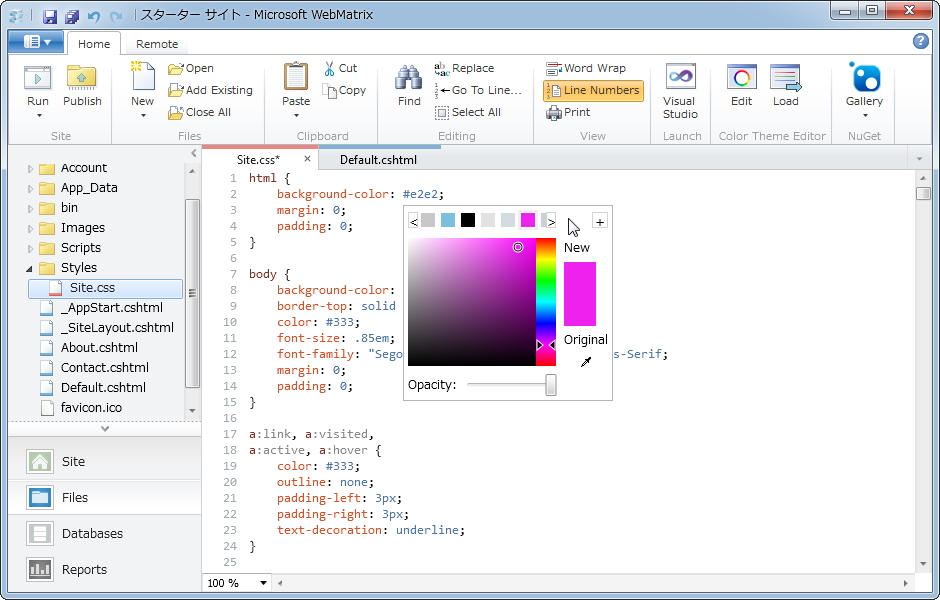Pick a color with the eyedropper tool

click(586, 362)
